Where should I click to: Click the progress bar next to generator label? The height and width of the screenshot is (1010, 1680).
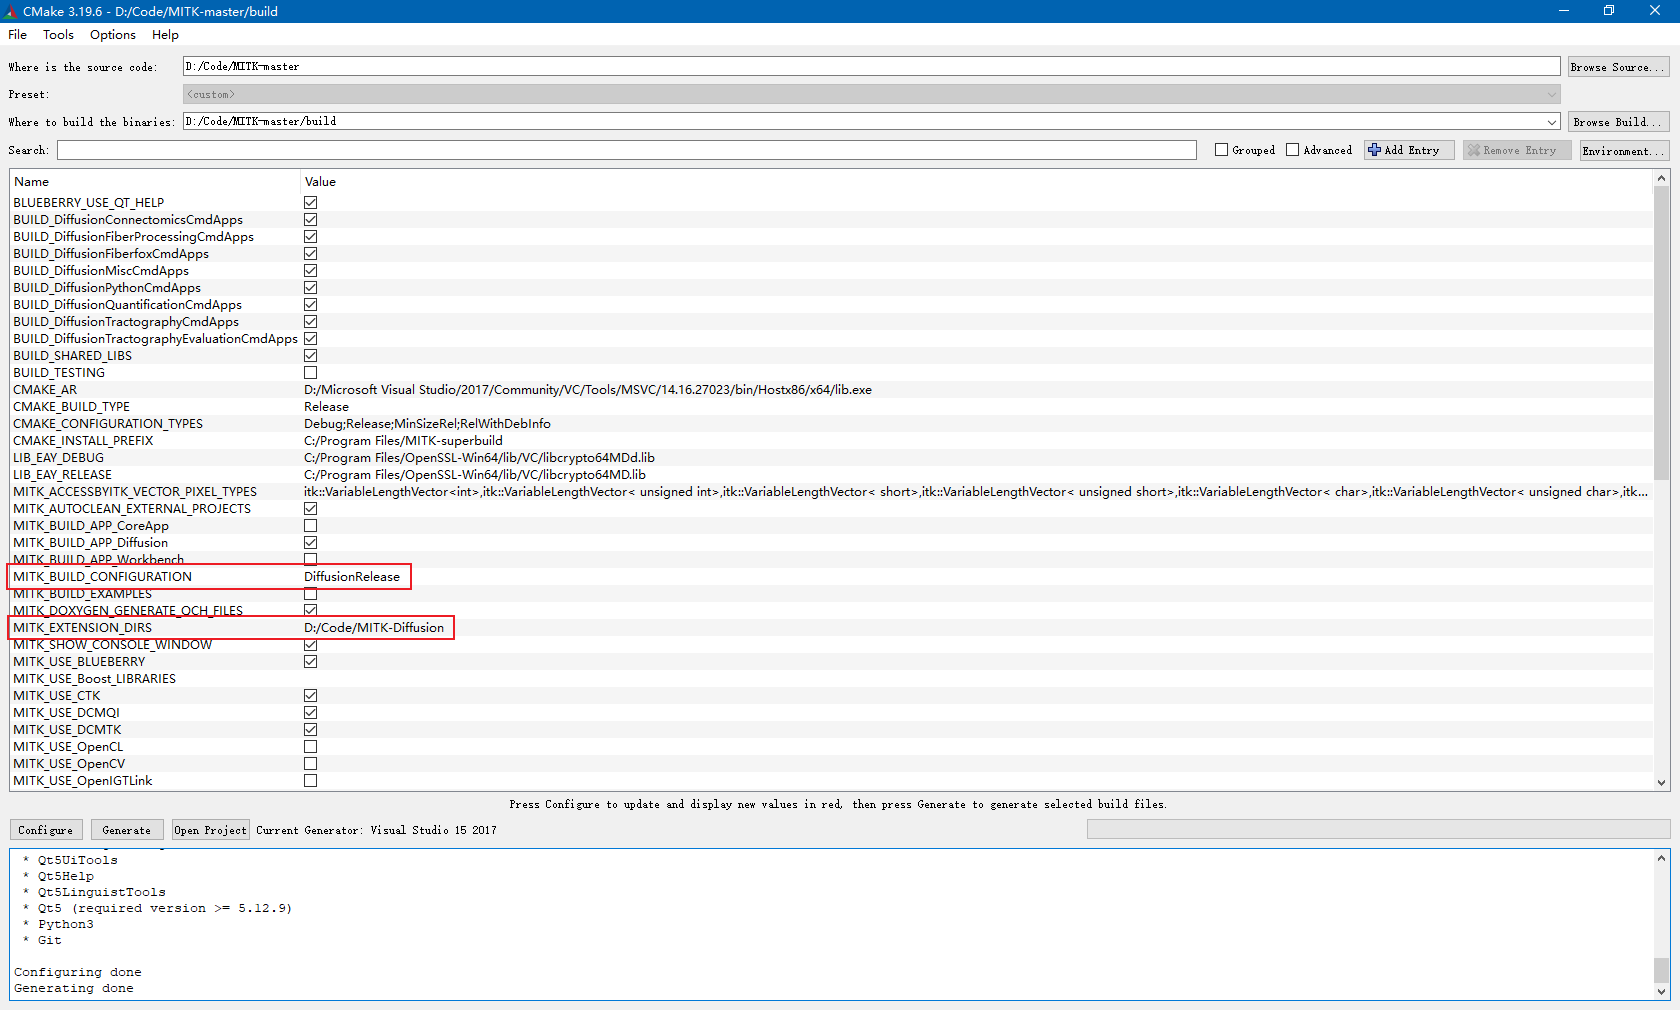1378,829
